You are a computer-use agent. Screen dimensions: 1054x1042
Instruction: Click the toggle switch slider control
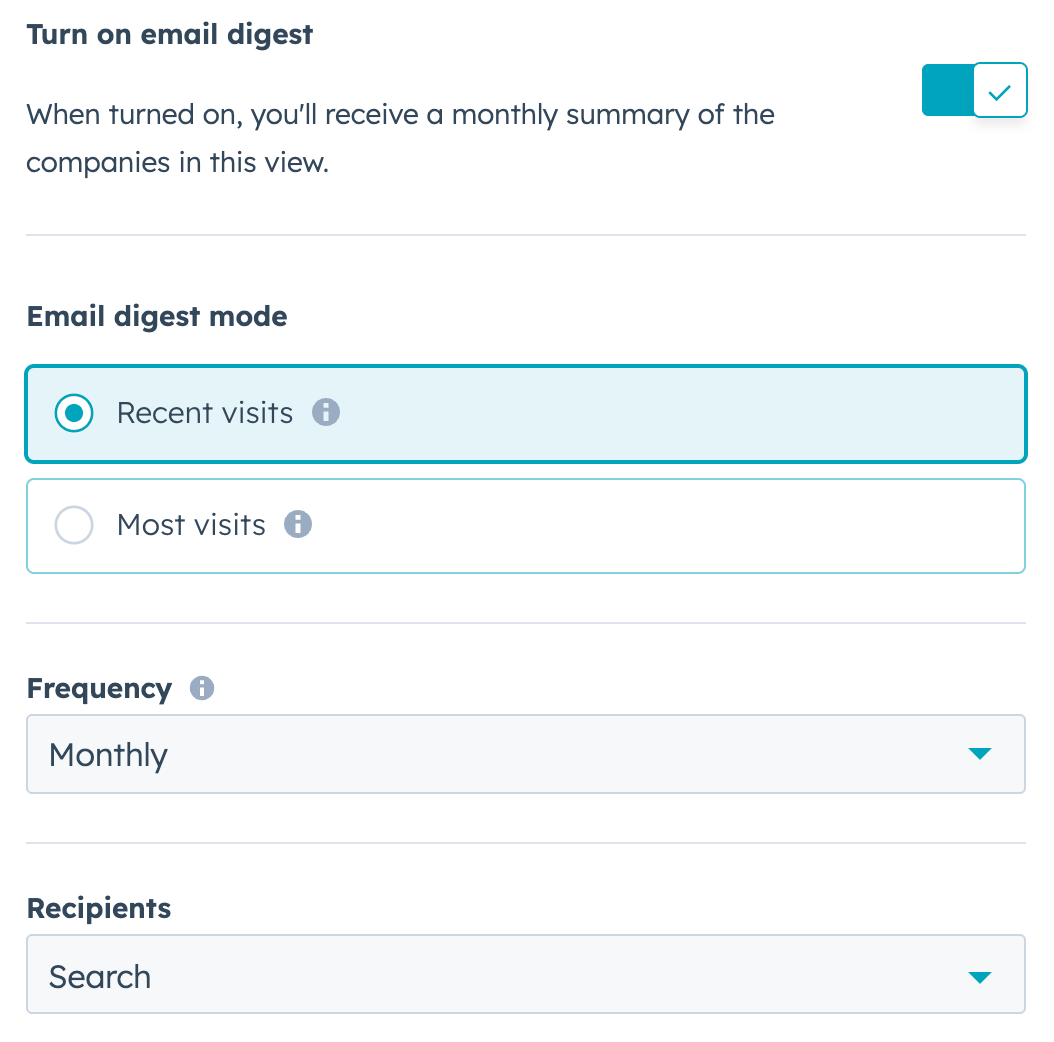(x=974, y=90)
